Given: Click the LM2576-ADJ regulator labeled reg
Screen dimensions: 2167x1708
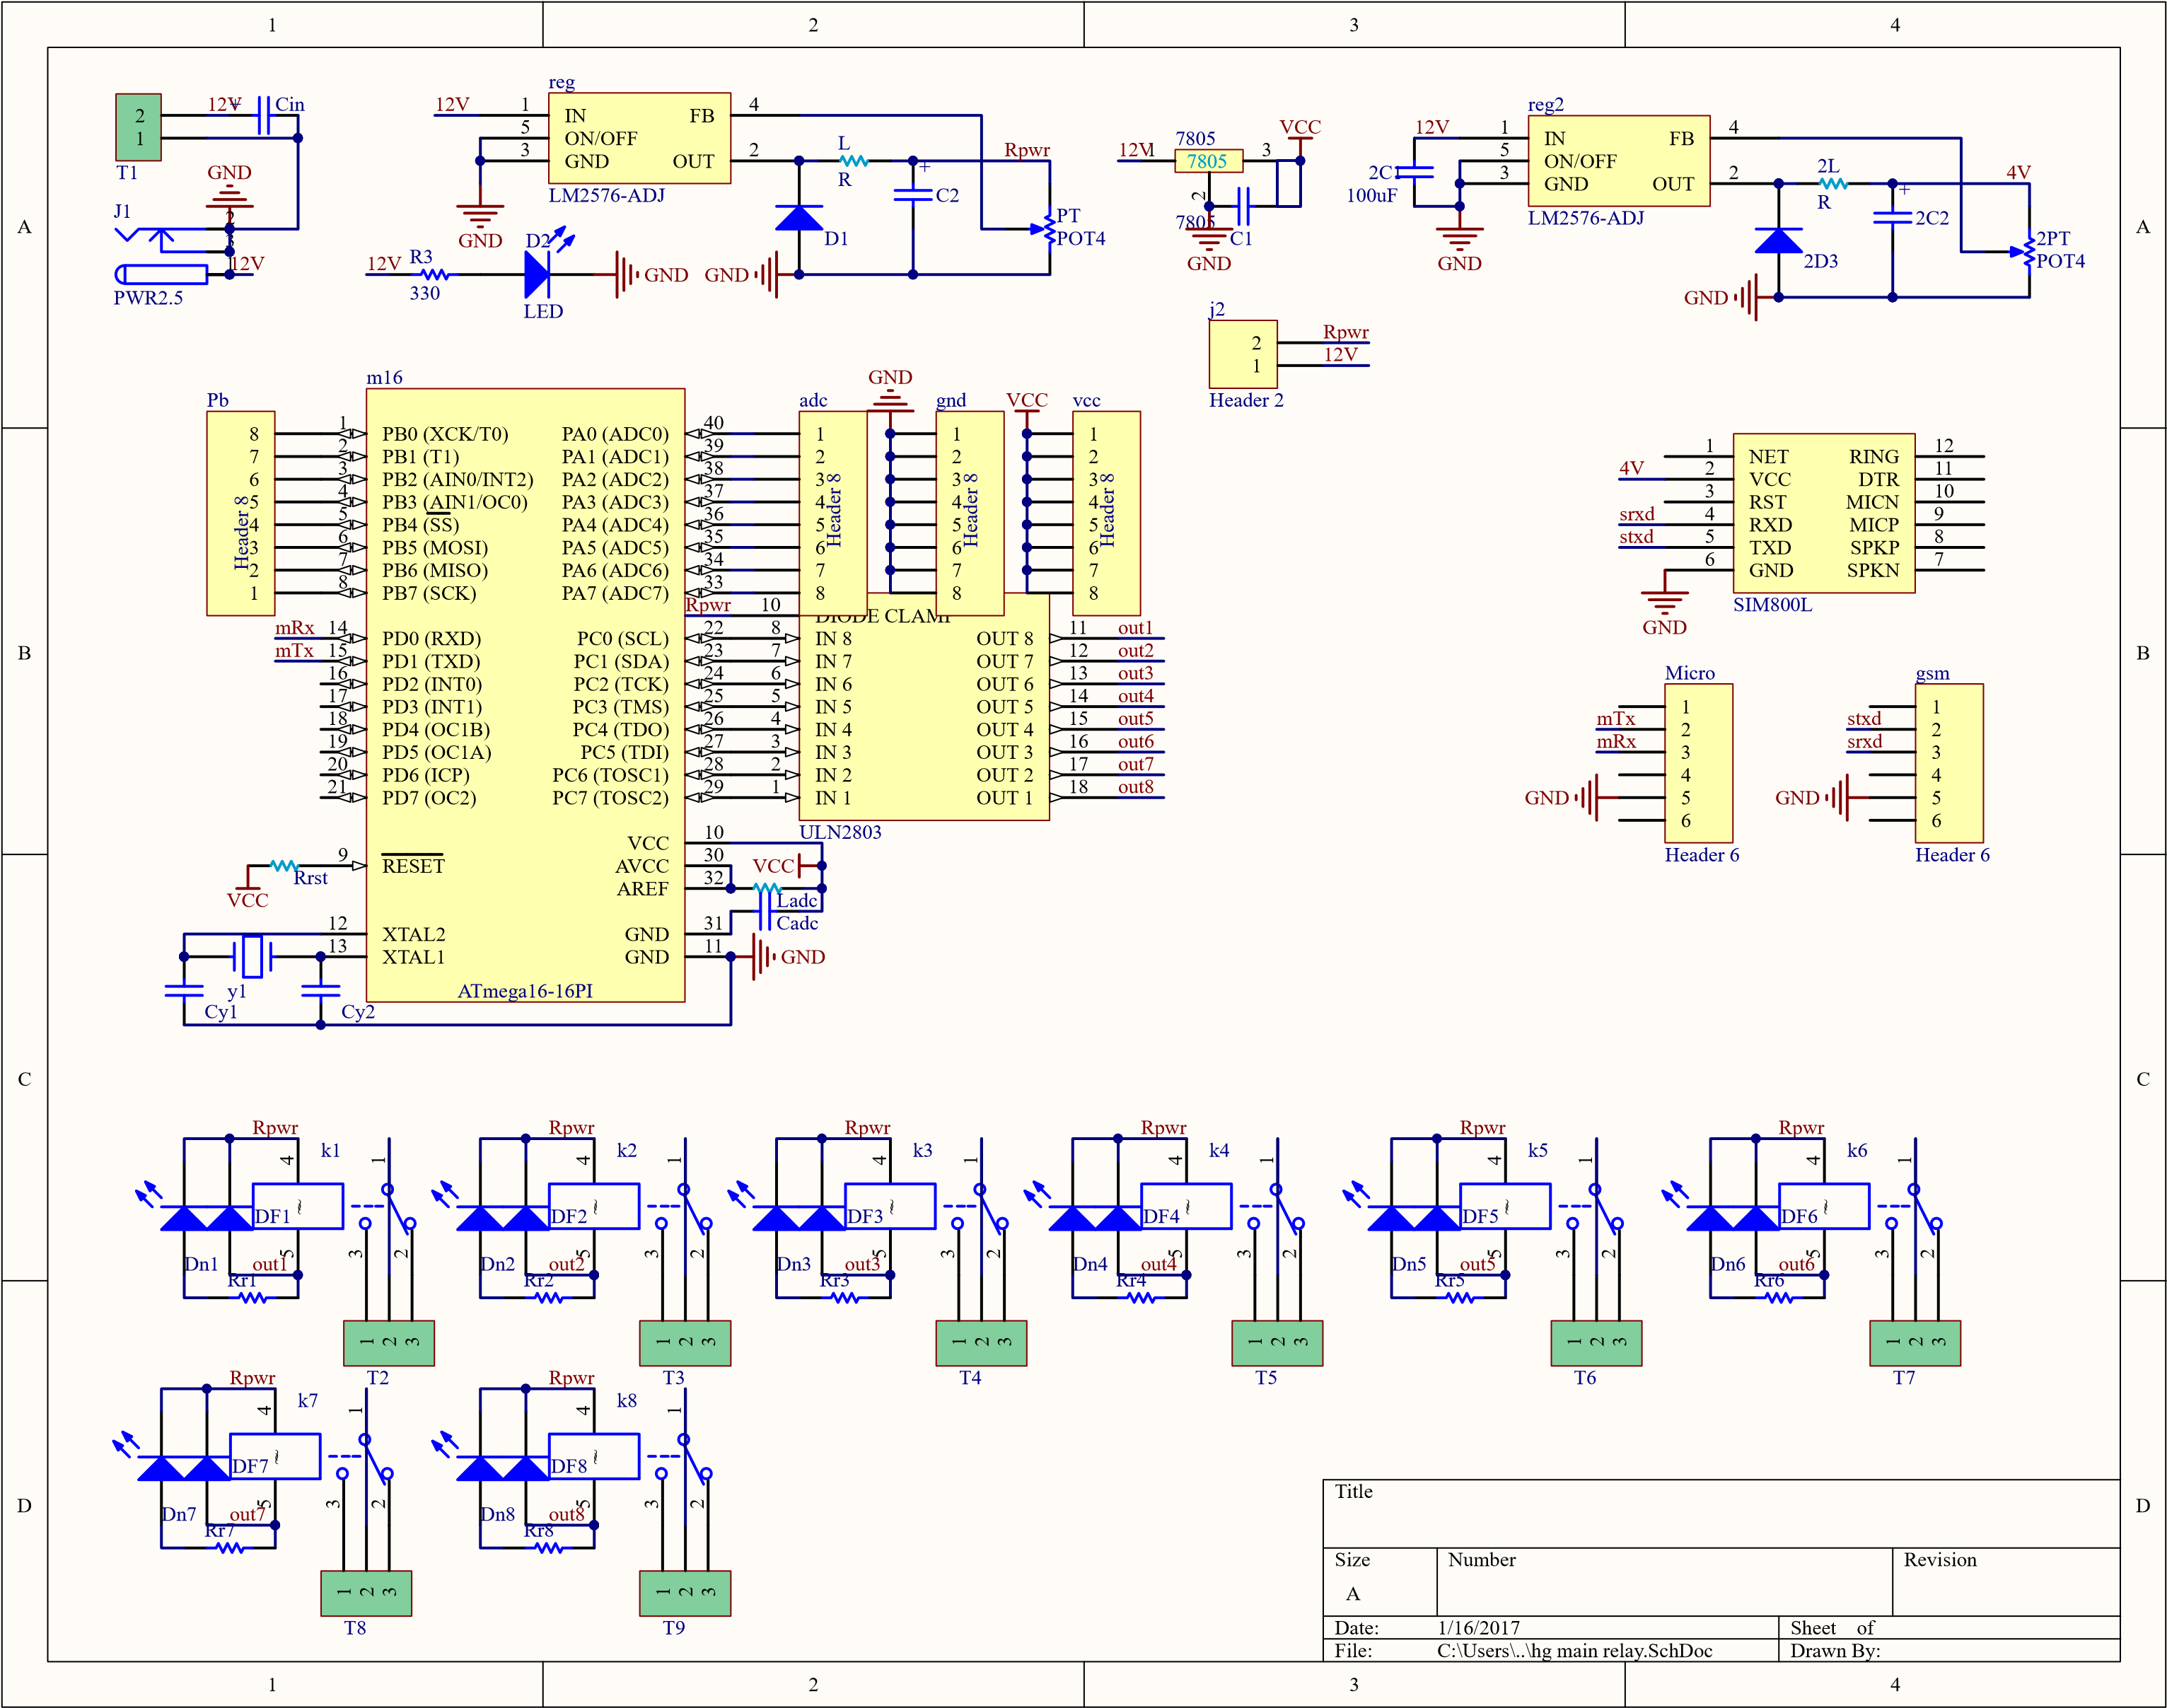Looking at the screenshot, I should (x=639, y=138).
